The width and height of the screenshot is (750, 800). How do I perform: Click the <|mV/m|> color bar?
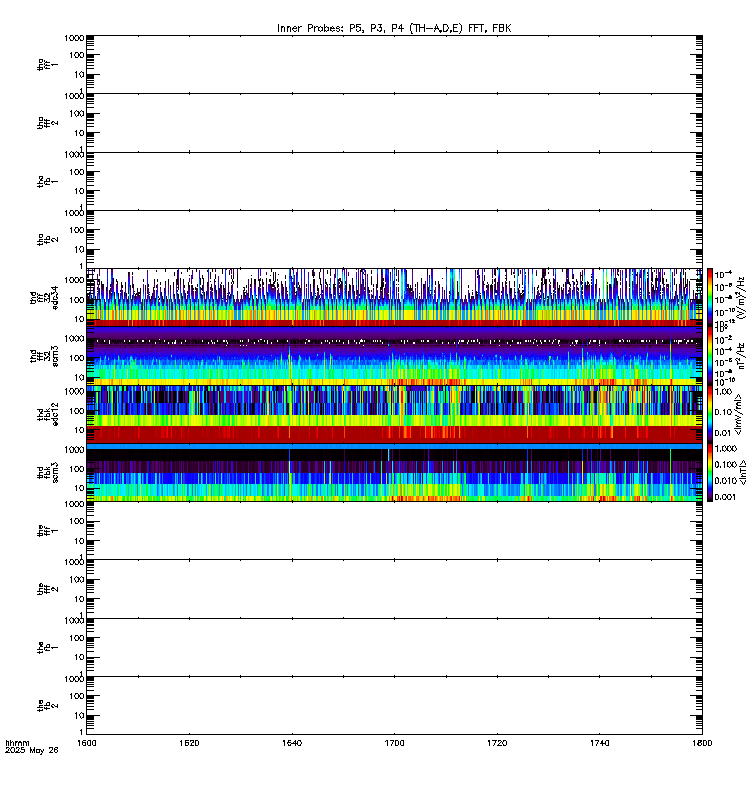[710, 414]
